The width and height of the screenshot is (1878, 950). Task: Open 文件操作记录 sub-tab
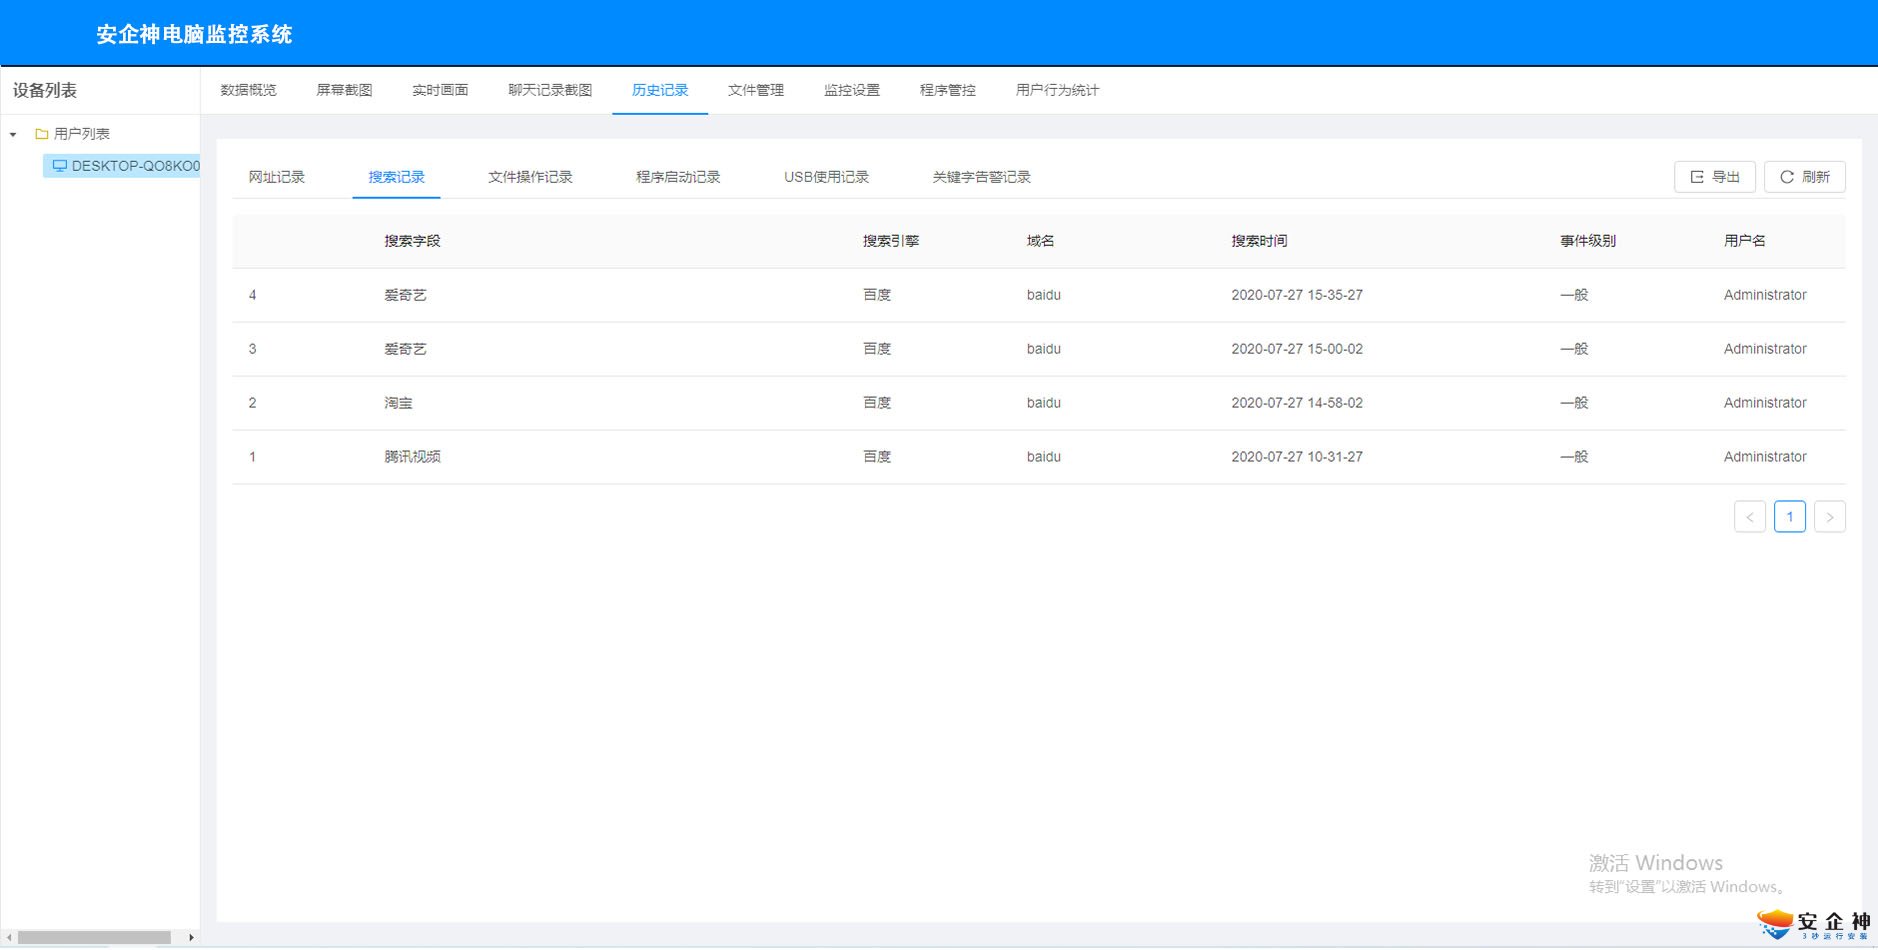click(531, 177)
